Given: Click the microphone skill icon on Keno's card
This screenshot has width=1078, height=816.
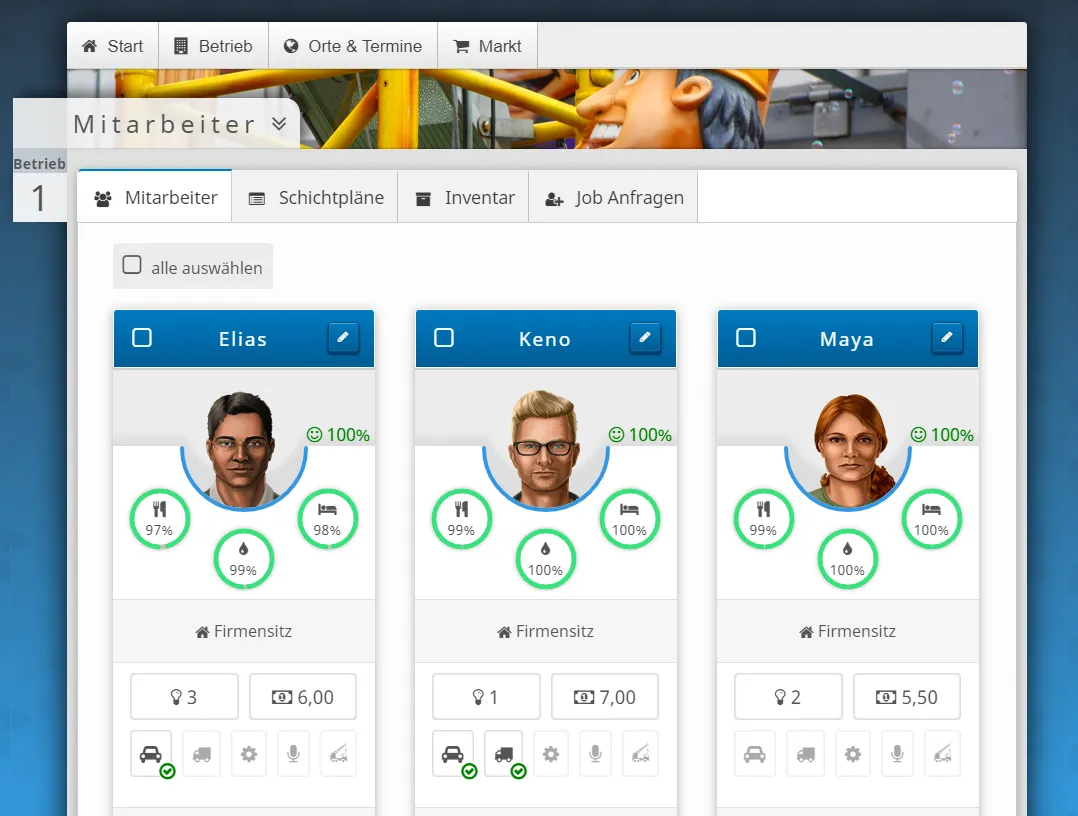Looking at the screenshot, I should (x=595, y=754).
